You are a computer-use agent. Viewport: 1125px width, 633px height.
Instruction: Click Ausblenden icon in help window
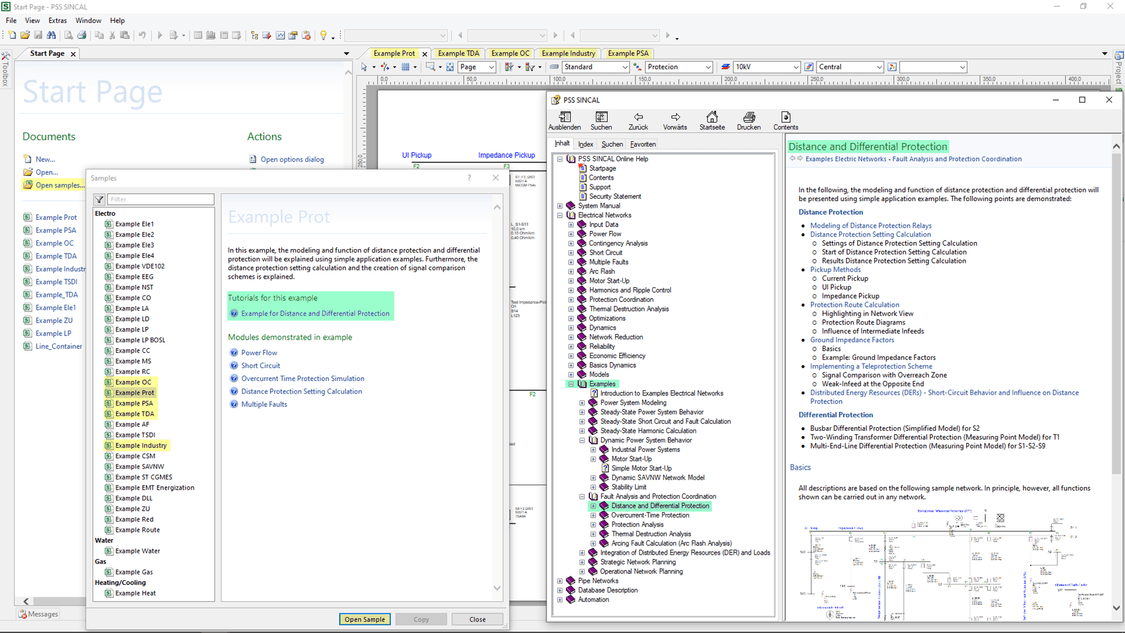[x=565, y=121]
